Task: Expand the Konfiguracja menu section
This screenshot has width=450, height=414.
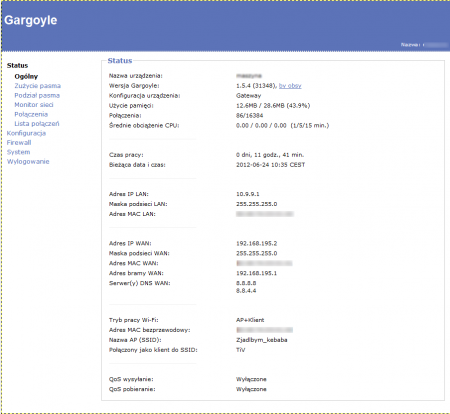Action: click(26, 133)
